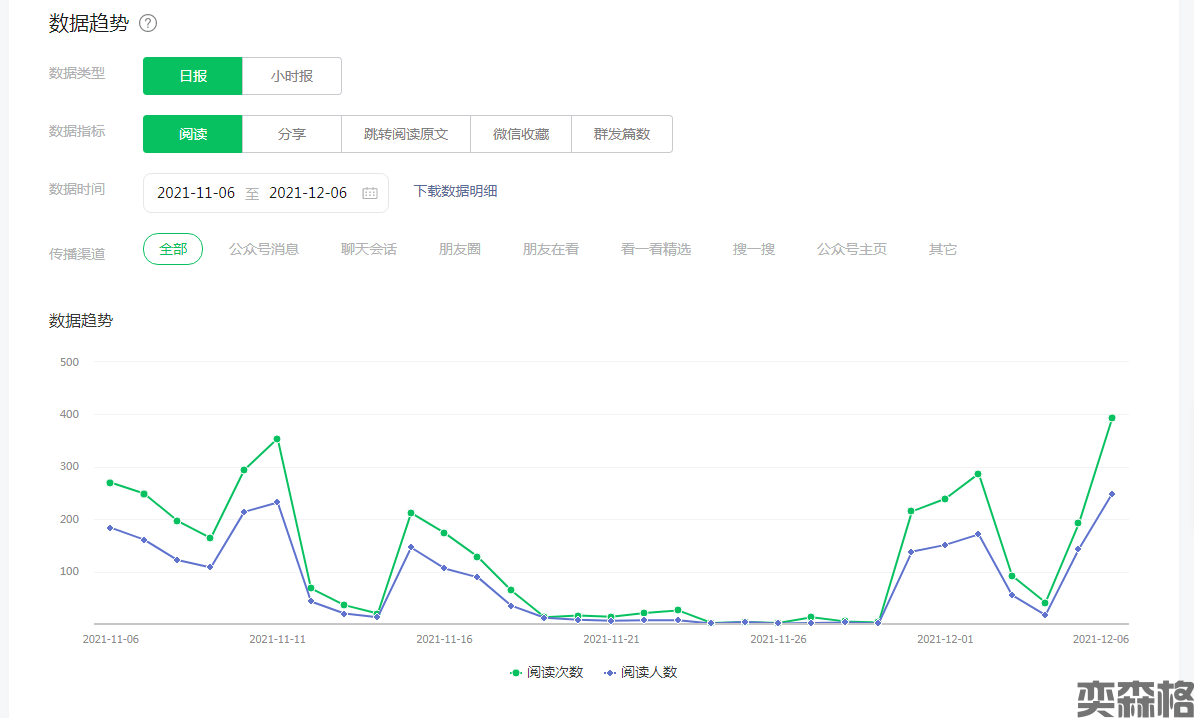Switch to 分享 metric tab
This screenshot has height=718, width=1194.
[x=292, y=134]
